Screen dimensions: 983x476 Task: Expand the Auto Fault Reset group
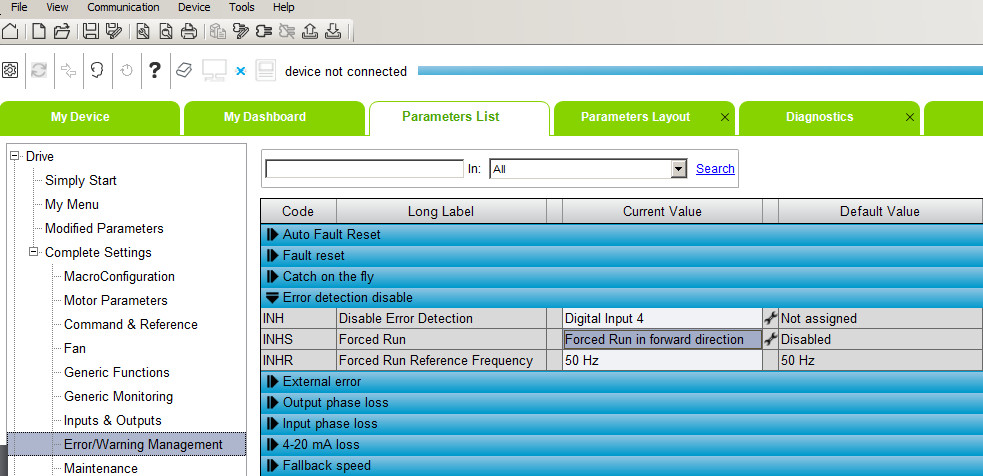[272, 235]
